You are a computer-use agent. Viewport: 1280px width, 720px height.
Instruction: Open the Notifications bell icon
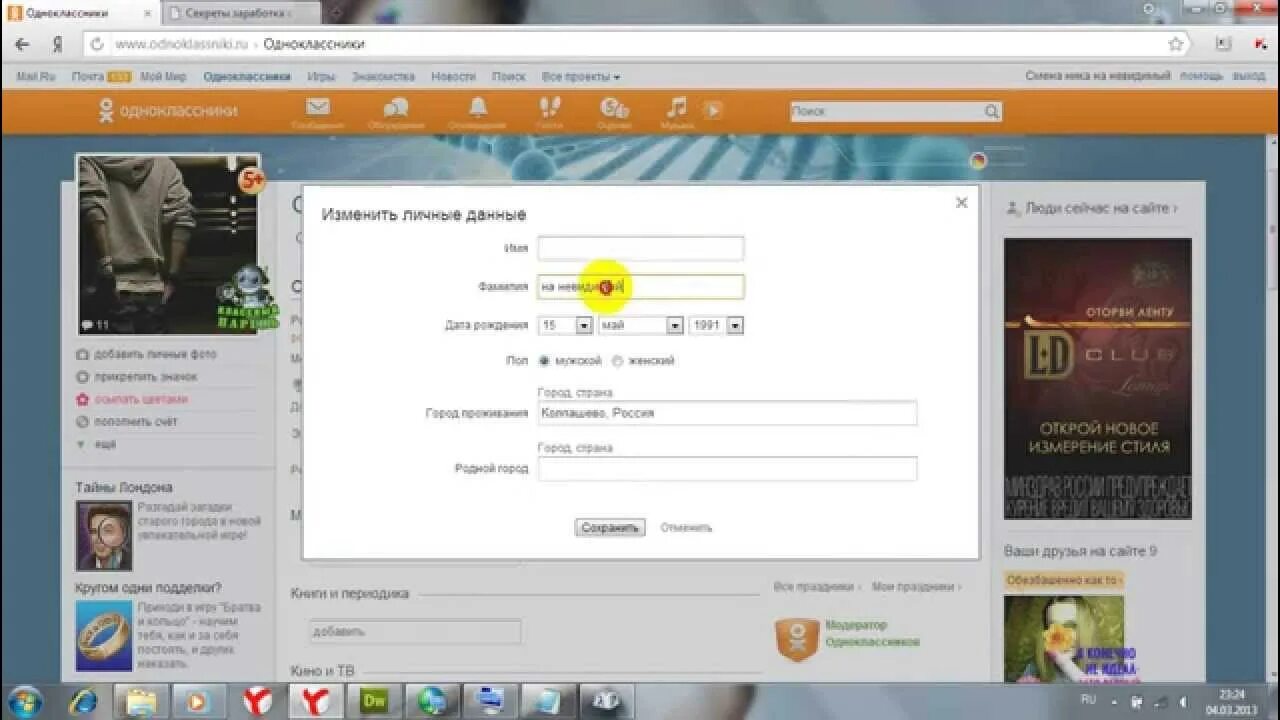tap(477, 108)
